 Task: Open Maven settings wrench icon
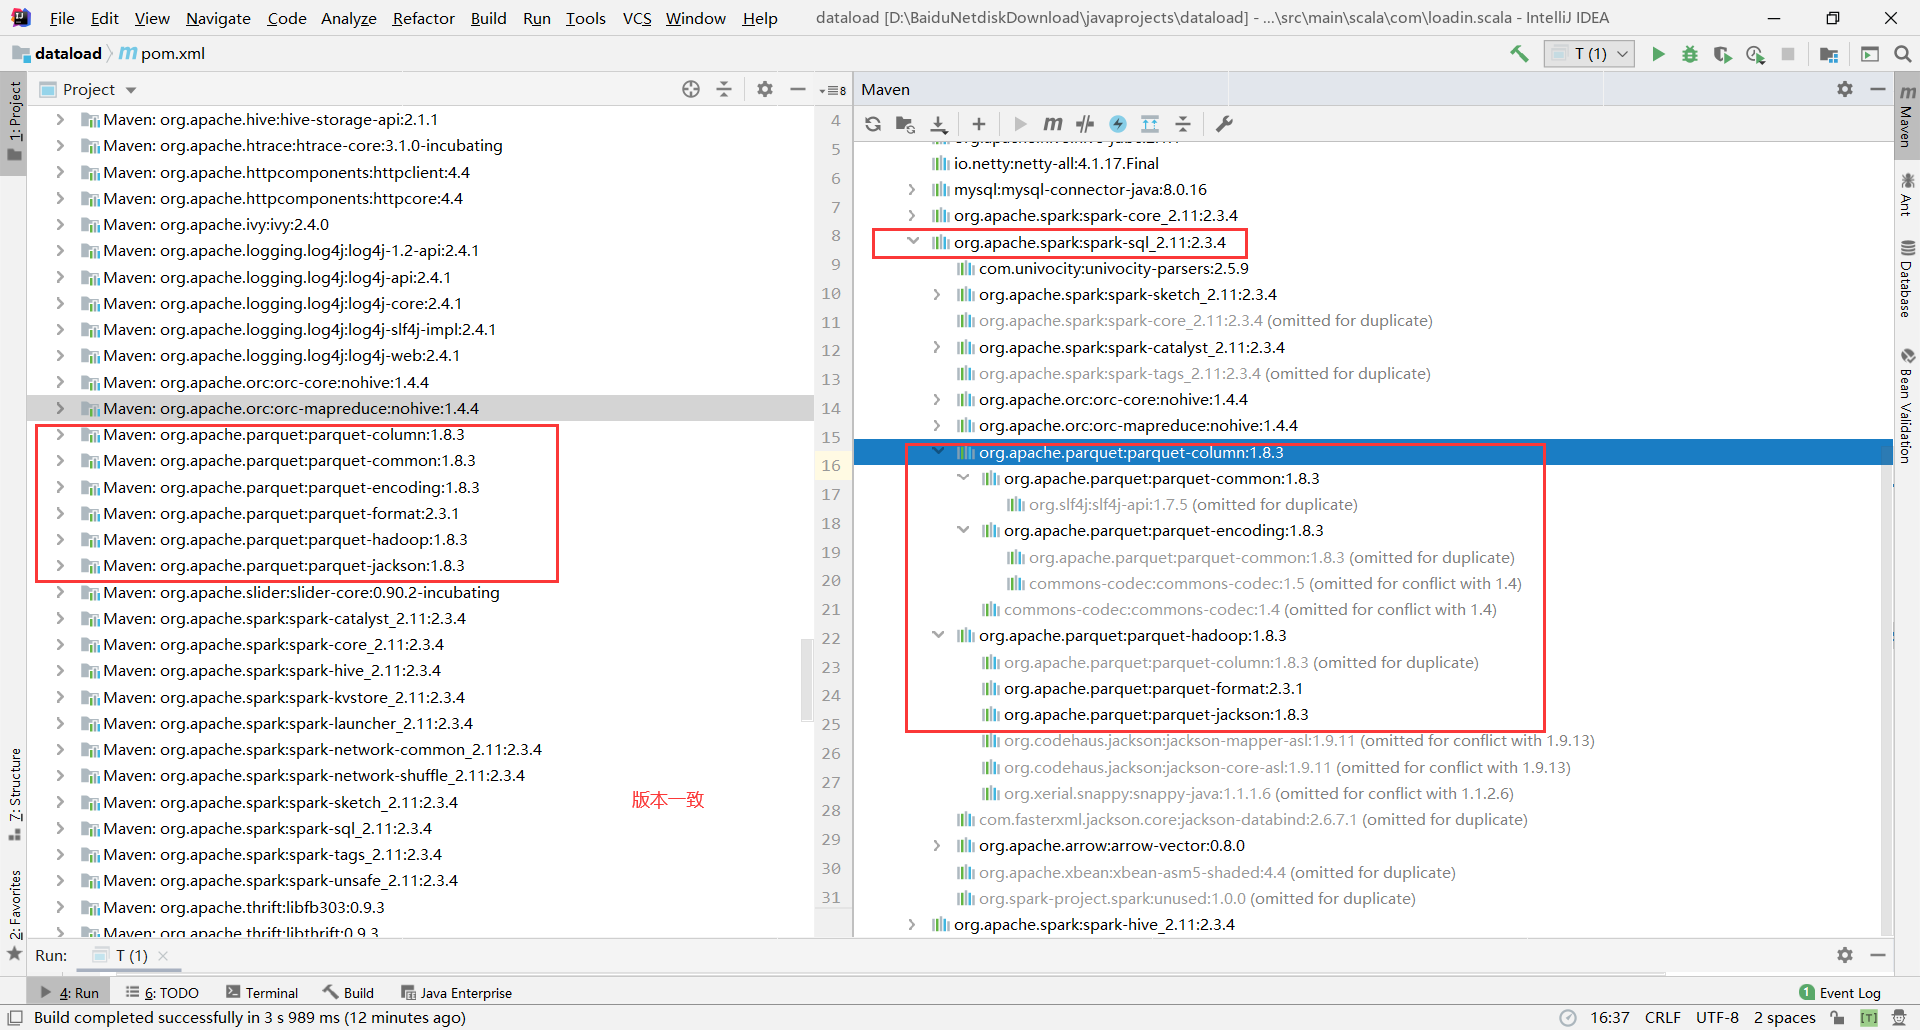tap(1224, 124)
